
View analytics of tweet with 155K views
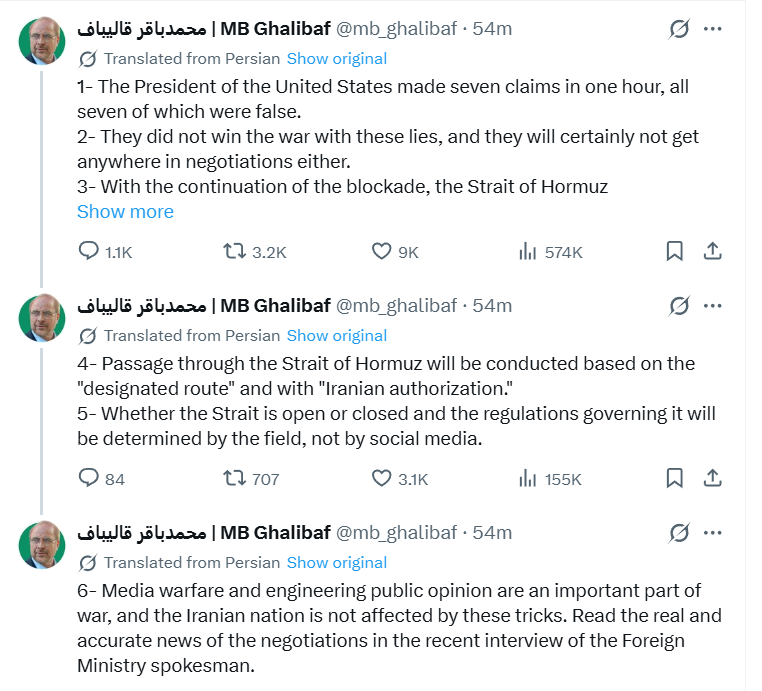pos(528,479)
